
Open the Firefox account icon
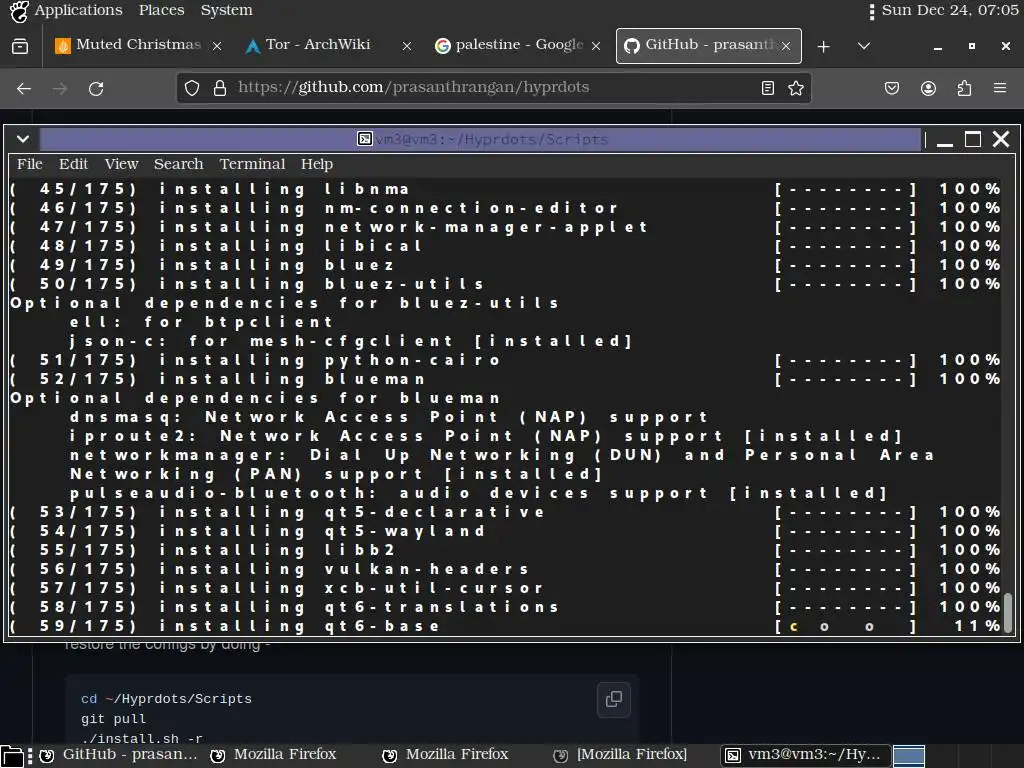click(x=928, y=88)
